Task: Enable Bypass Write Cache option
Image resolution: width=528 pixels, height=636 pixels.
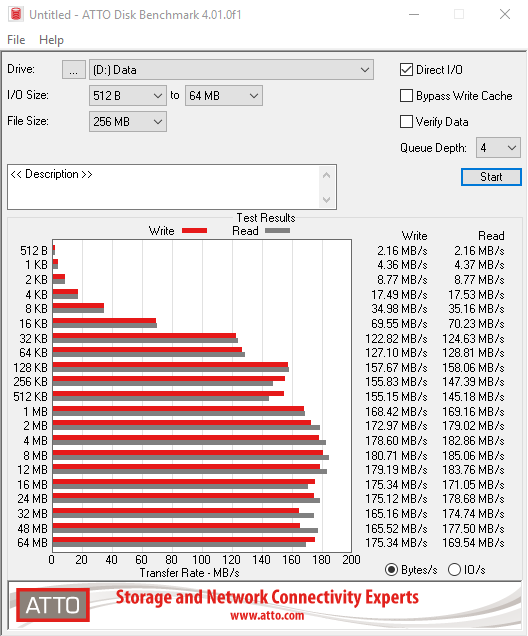Action: [406, 96]
